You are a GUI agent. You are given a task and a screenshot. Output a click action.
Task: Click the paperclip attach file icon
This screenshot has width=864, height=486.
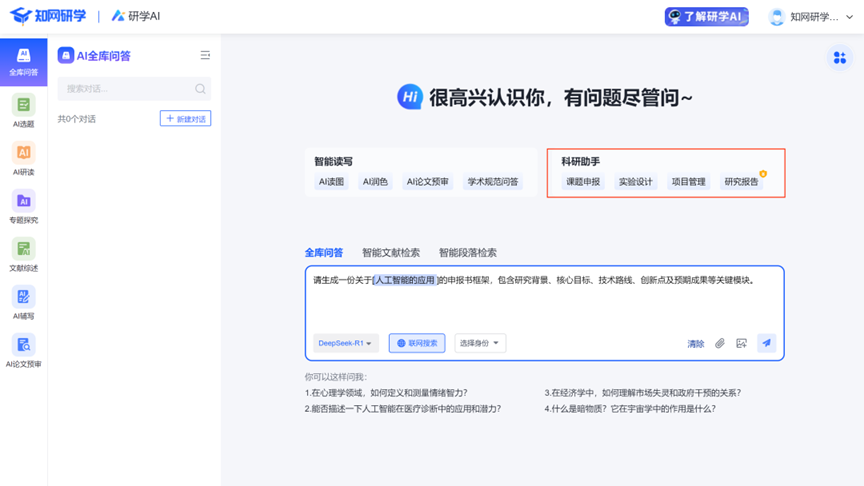click(x=719, y=343)
